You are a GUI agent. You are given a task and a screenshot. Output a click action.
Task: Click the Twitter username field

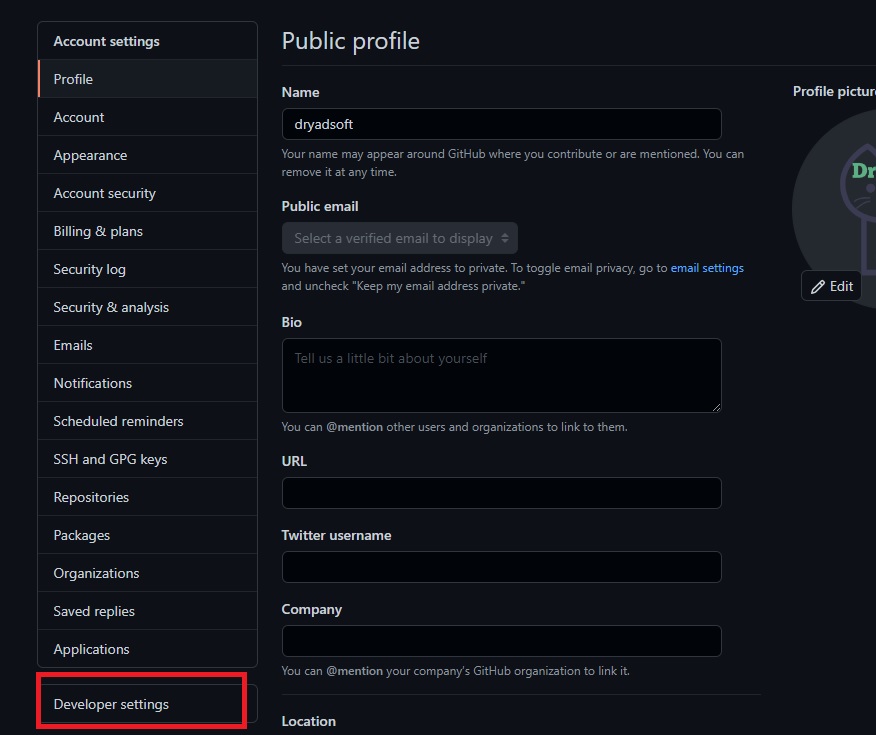tap(501, 567)
